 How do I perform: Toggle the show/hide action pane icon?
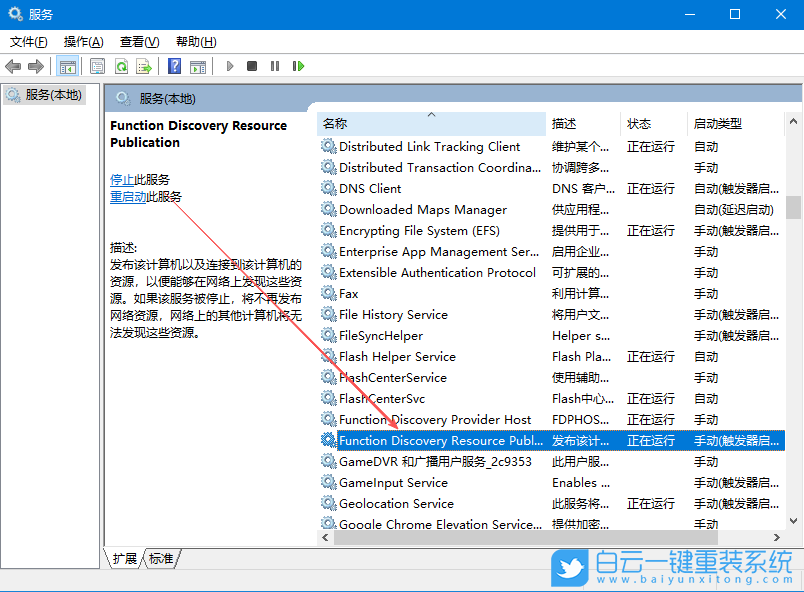click(x=197, y=66)
